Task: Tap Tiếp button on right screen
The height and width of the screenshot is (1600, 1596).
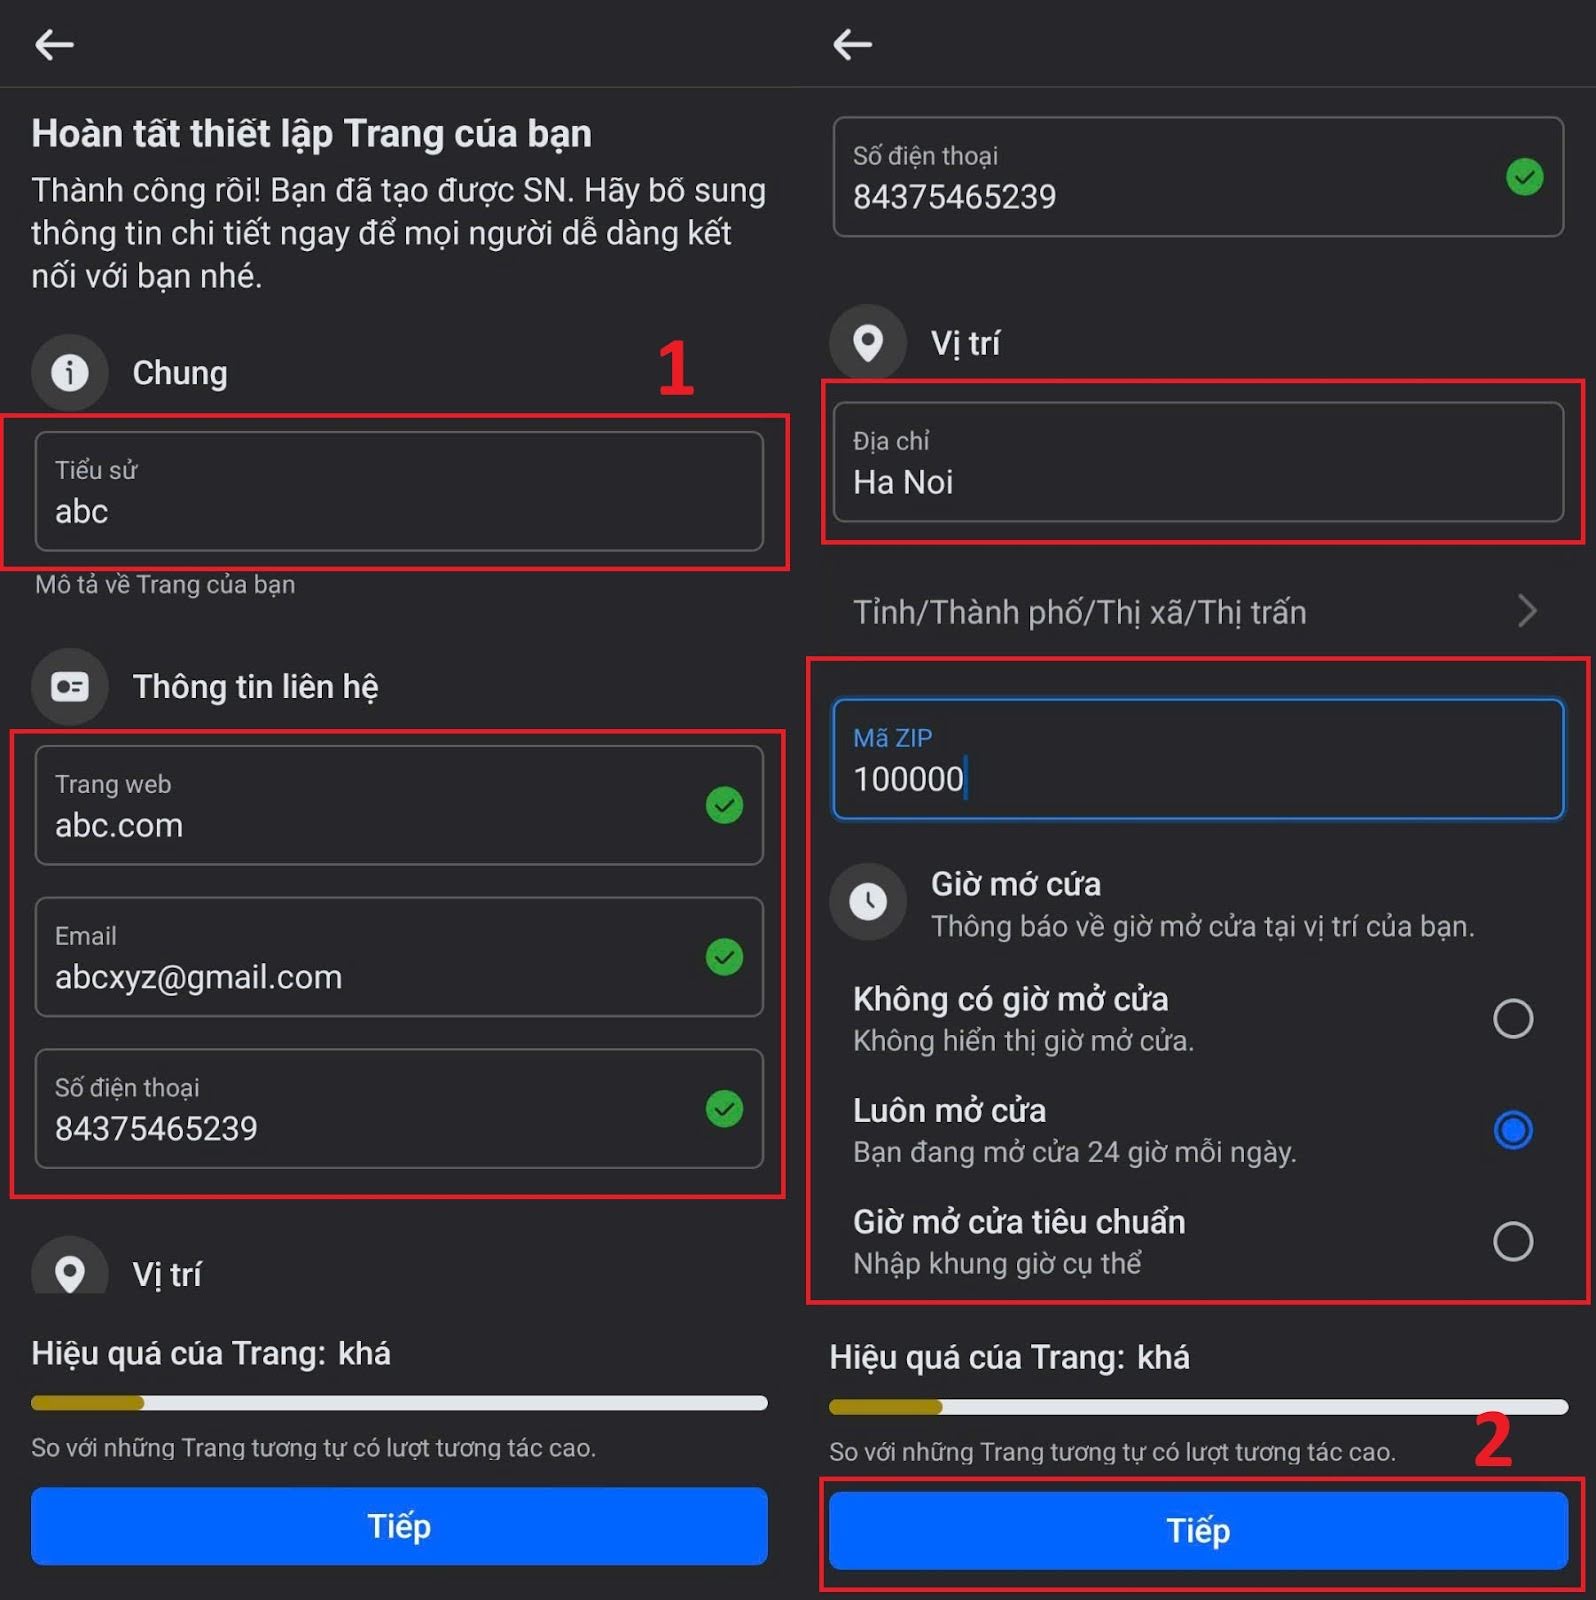Action: 1198,1531
